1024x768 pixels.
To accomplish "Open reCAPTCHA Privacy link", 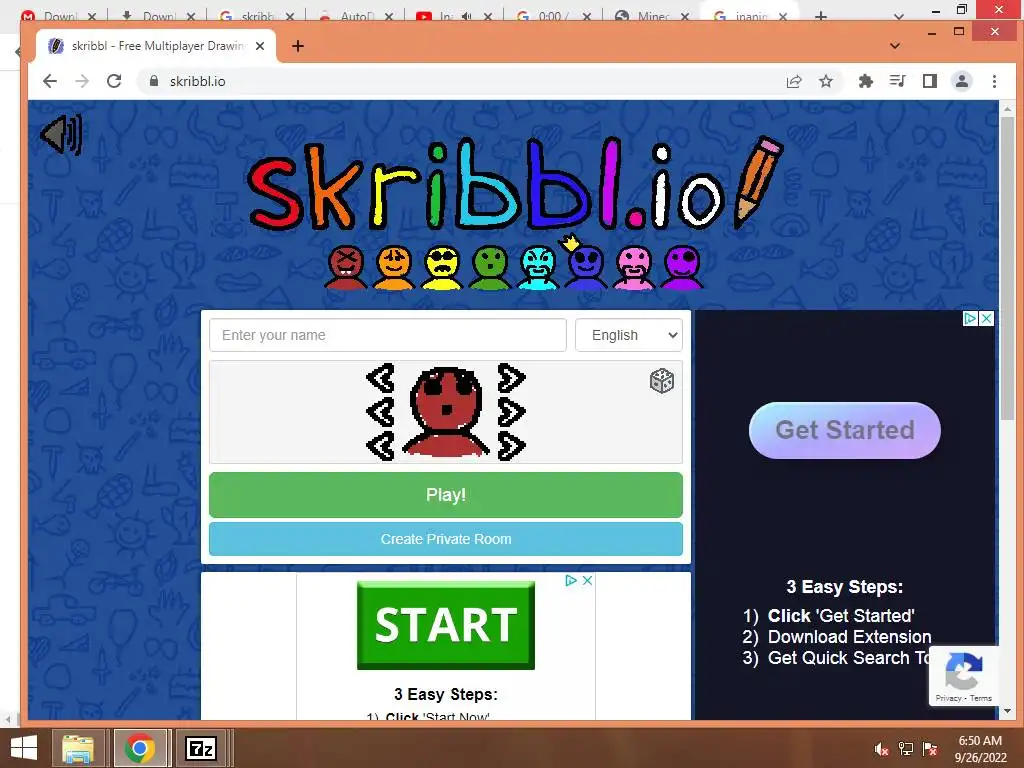I will point(948,698).
